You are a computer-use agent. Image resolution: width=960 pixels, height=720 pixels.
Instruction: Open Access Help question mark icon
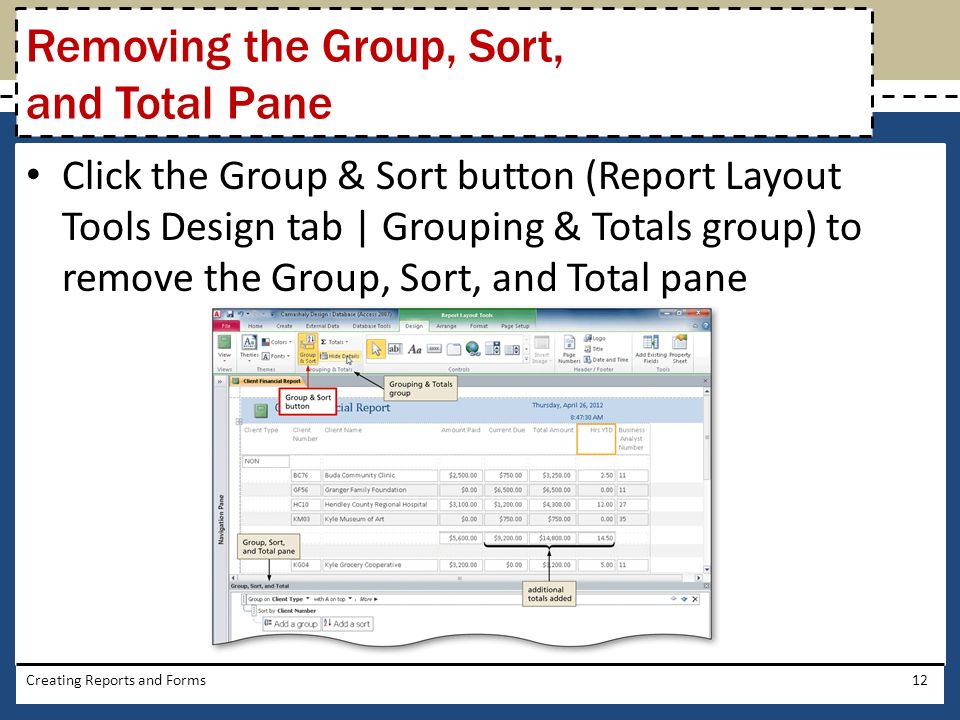(705, 326)
